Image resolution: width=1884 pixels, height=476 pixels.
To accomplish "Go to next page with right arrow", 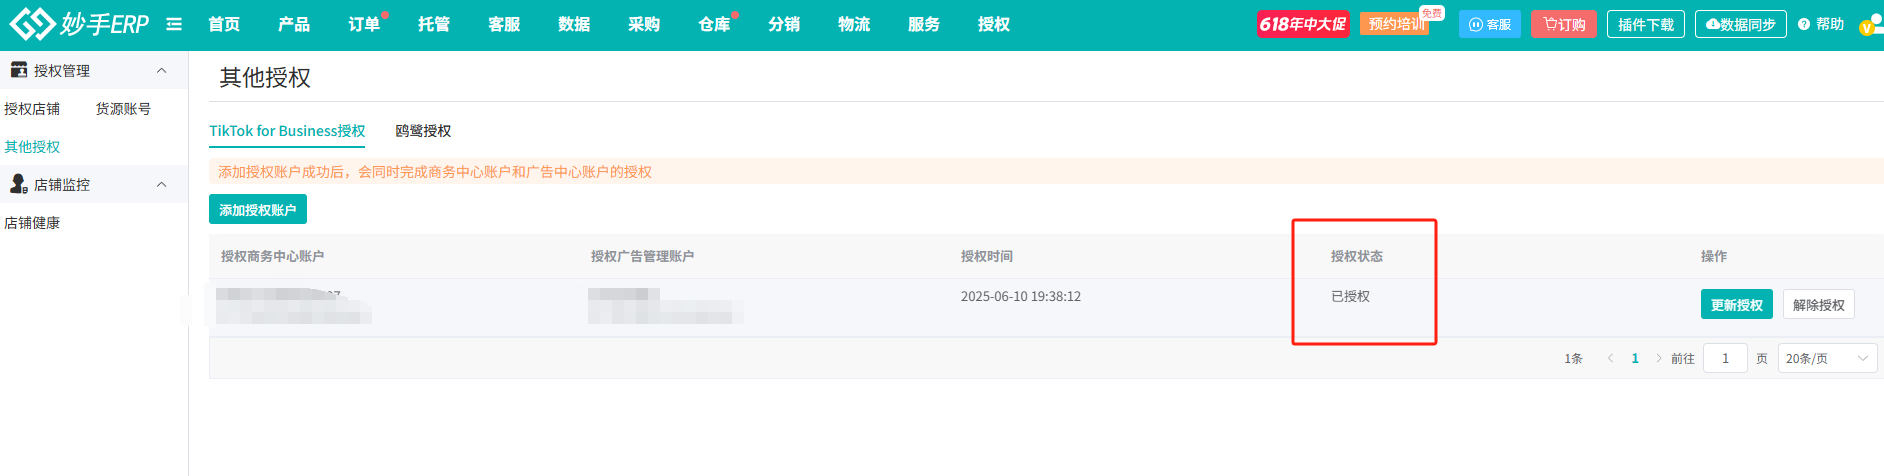I will pos(1658,358).
